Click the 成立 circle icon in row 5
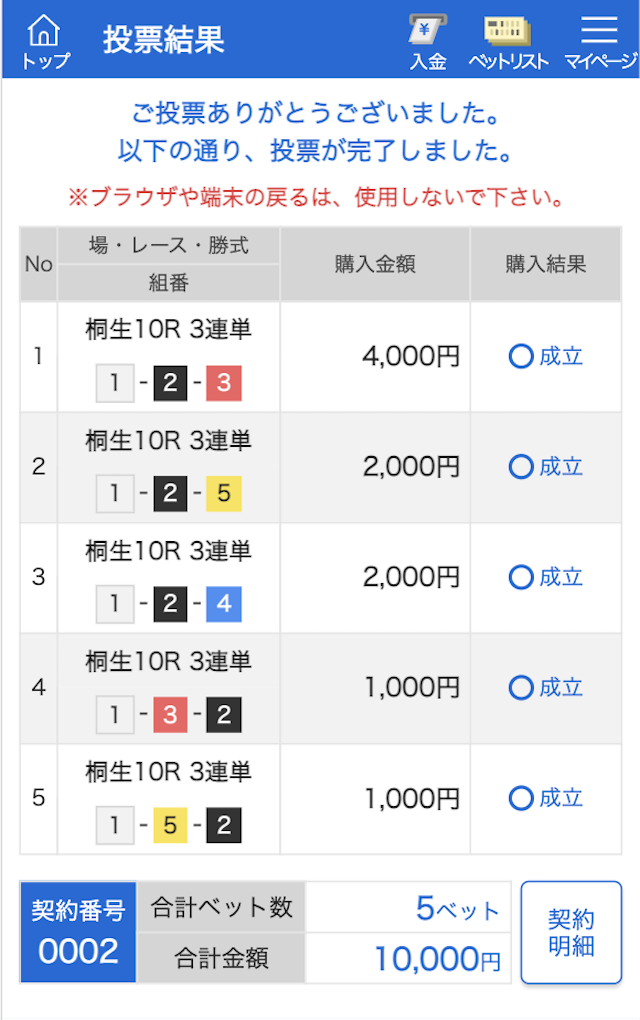 coord(521,798)
